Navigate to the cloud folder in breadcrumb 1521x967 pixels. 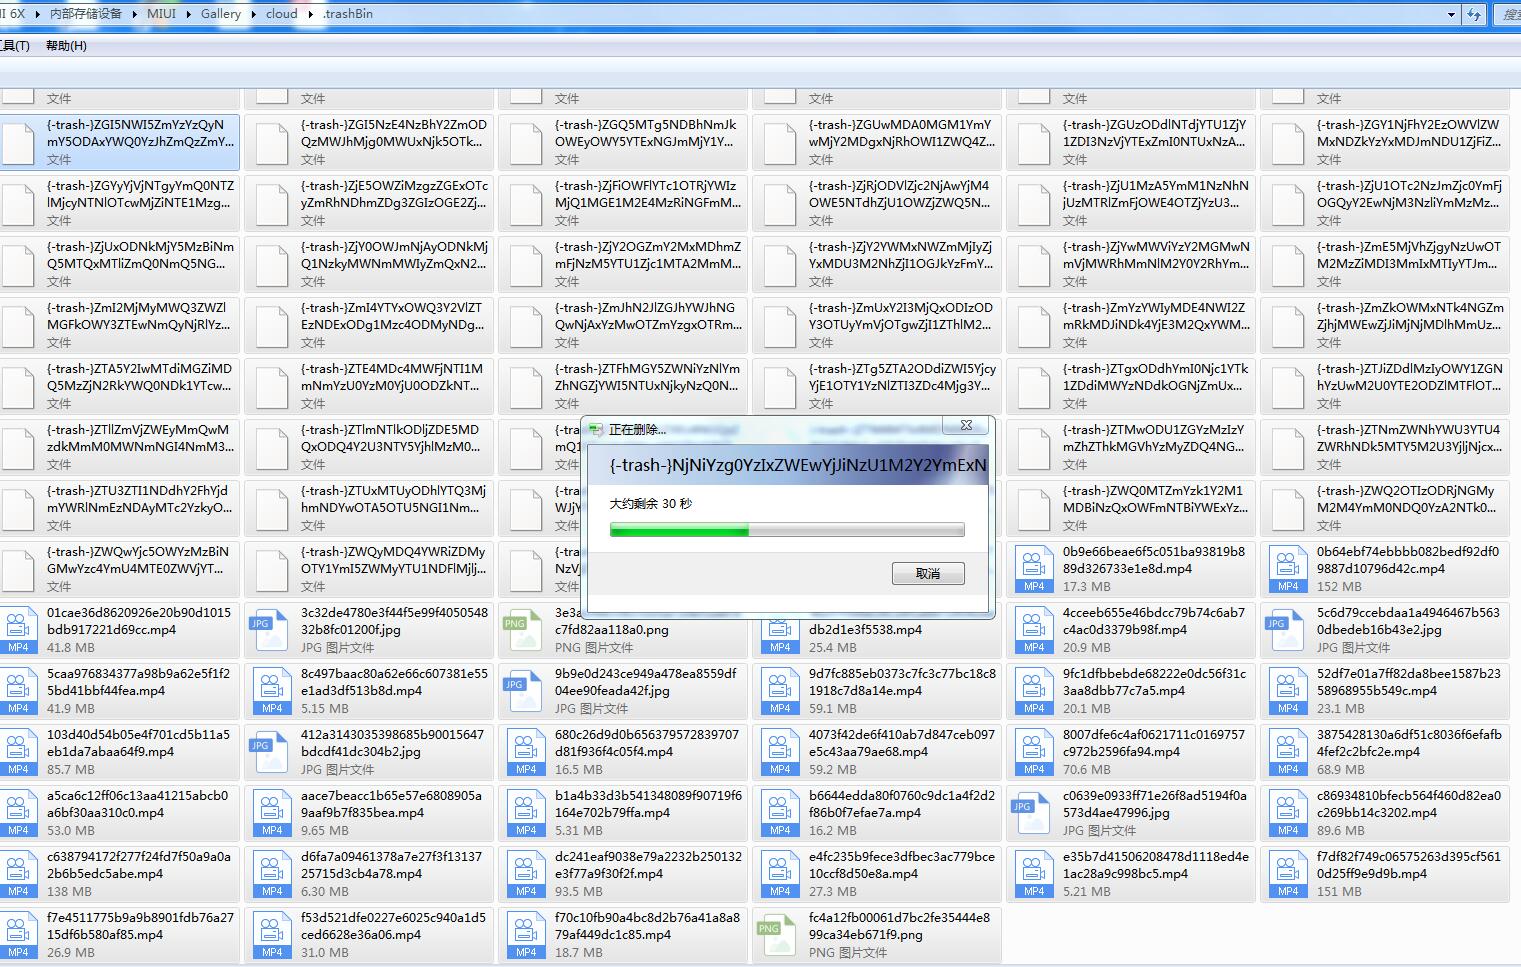point(281,14)
